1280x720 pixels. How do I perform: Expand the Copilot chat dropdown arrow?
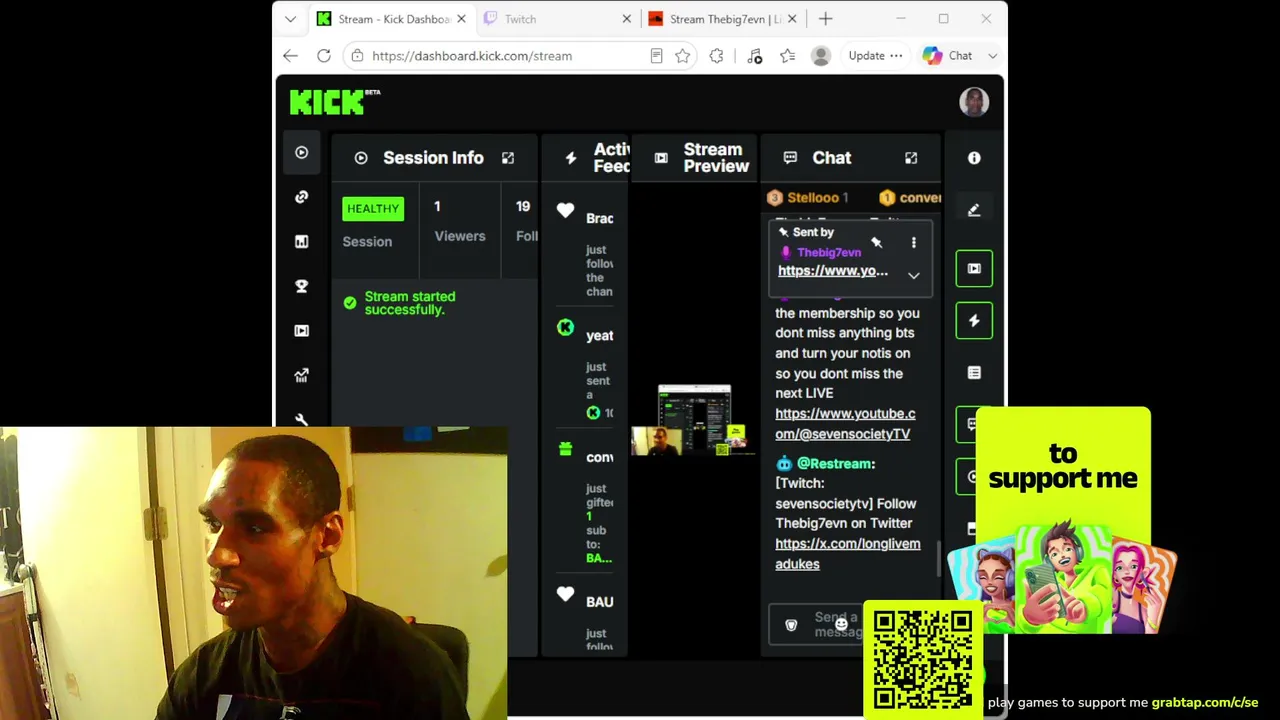click(x=992, y=56)
